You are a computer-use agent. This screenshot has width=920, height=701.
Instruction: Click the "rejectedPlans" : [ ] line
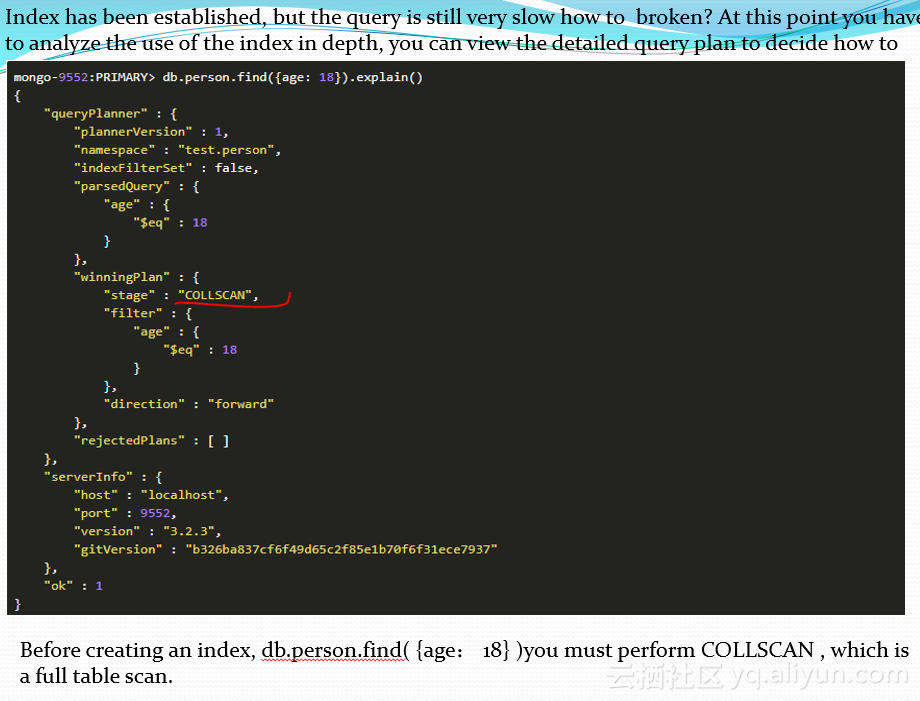(x=151, y=441)
